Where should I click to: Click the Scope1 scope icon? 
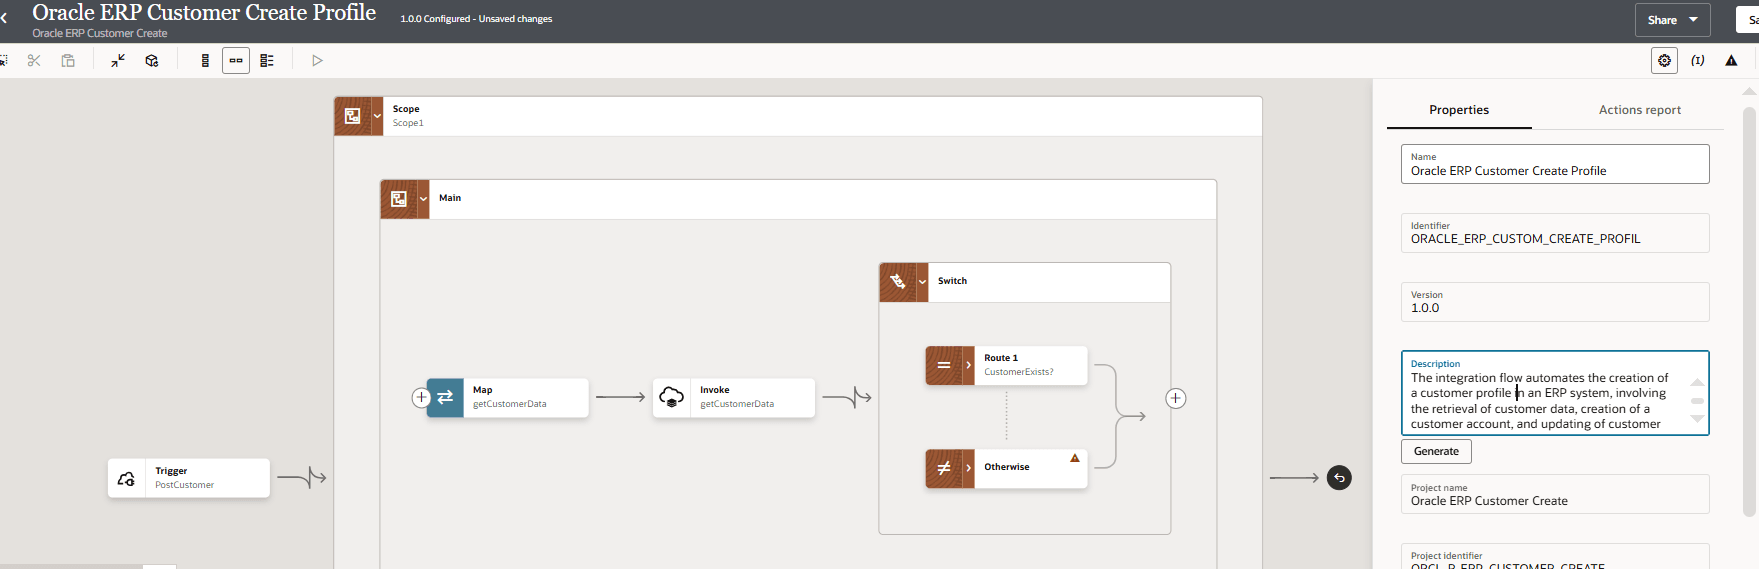353,116
